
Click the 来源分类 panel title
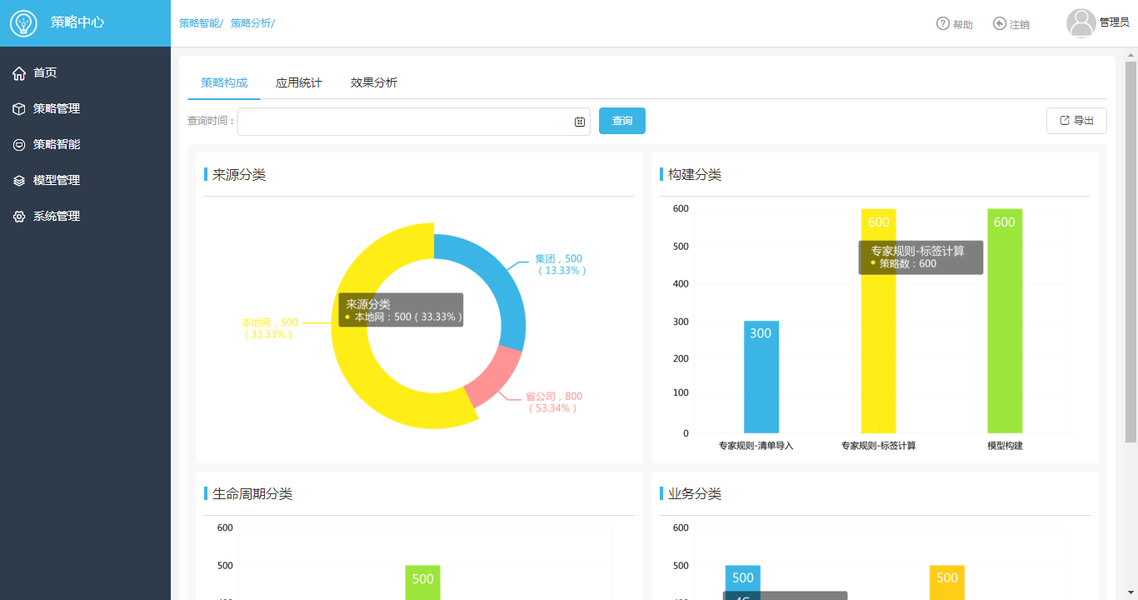pyautogui.click(x=239, y=175)
